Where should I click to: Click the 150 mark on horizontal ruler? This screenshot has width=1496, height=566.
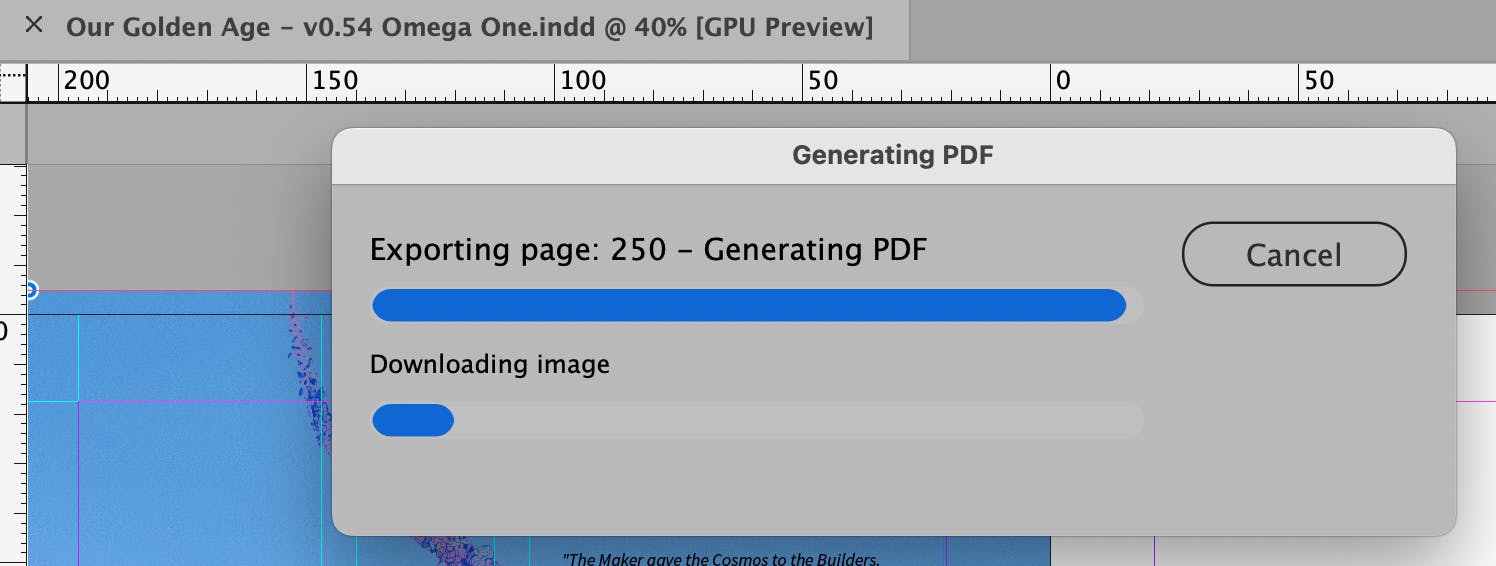[335, 81]
